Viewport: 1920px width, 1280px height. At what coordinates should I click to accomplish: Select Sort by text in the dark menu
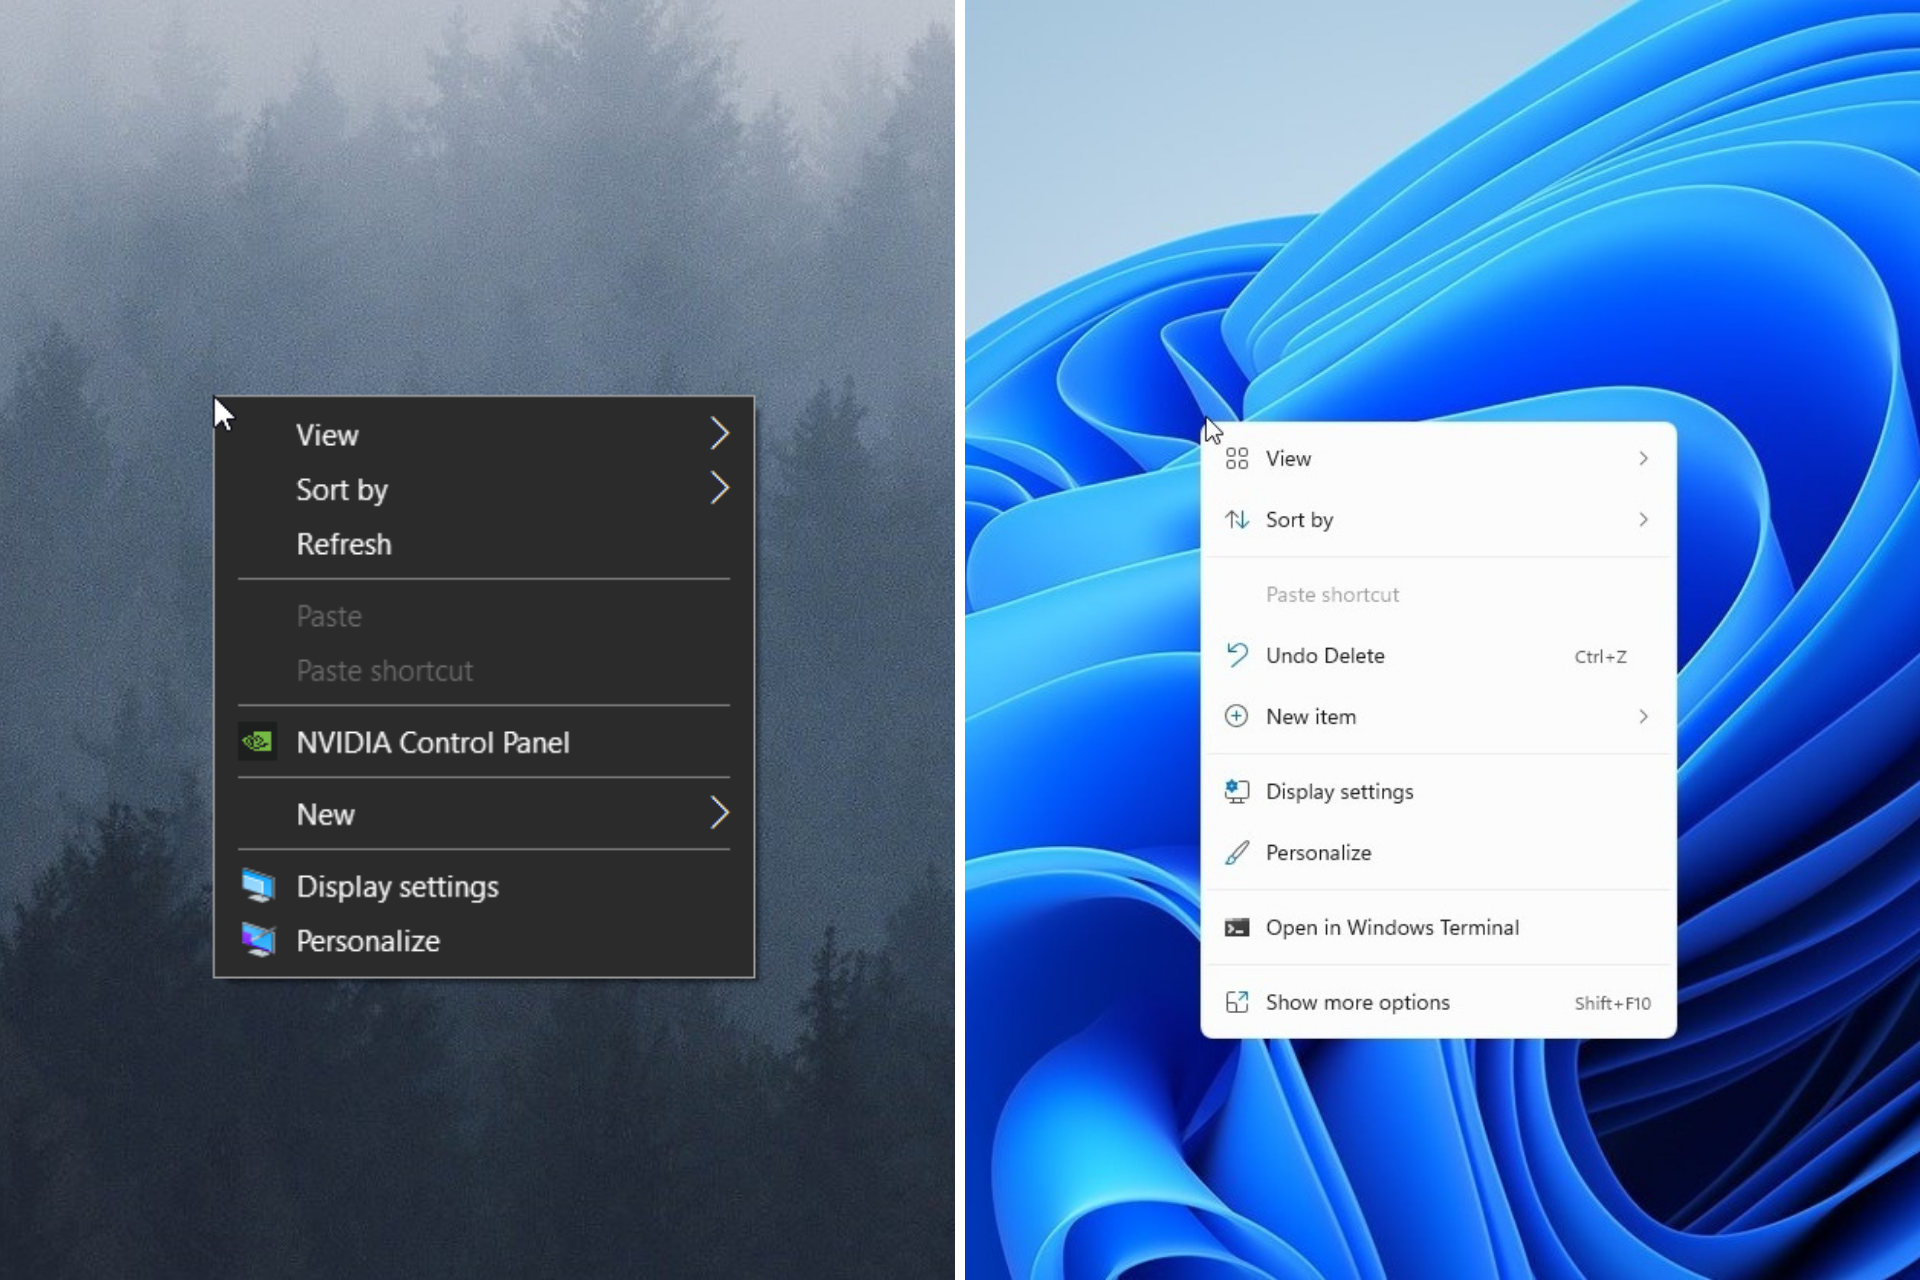pos(342,490)
